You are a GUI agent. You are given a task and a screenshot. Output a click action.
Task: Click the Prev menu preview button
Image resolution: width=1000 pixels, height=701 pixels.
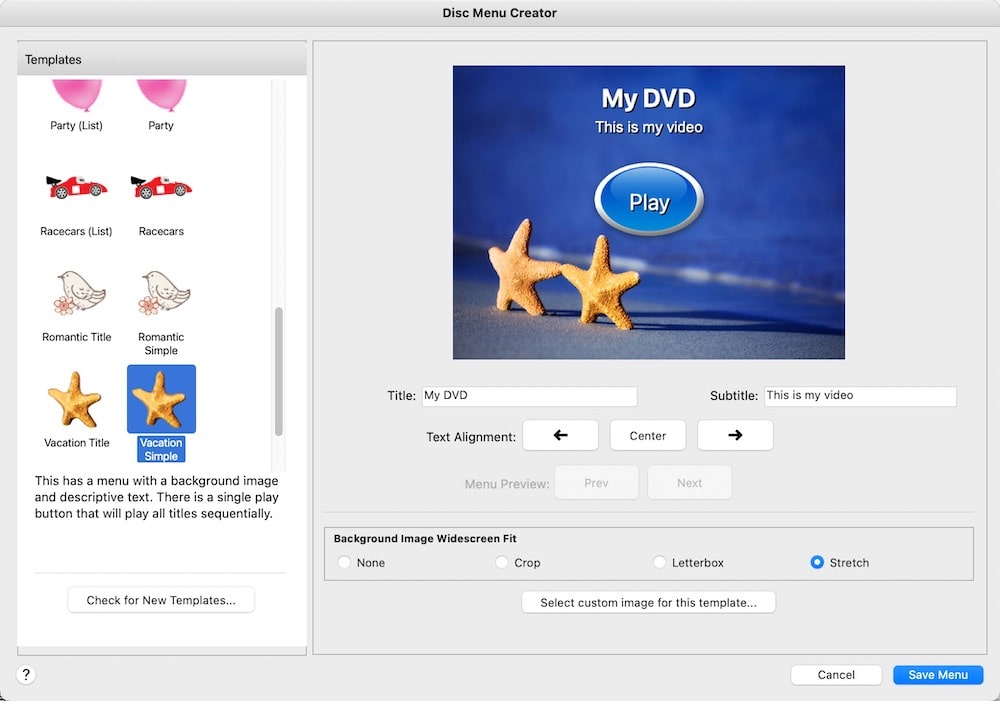pos(596,483)
